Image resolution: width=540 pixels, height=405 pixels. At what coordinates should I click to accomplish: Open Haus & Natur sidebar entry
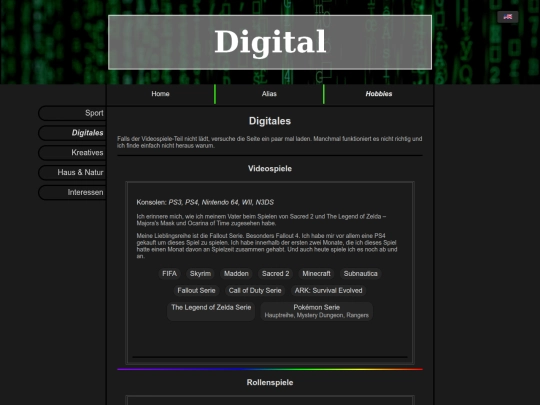coord(72,173)
